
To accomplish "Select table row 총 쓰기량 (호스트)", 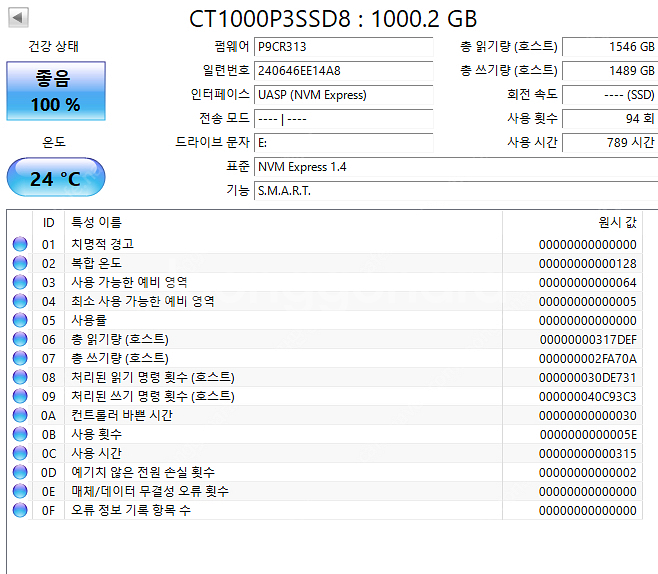I will pos(327,358).
